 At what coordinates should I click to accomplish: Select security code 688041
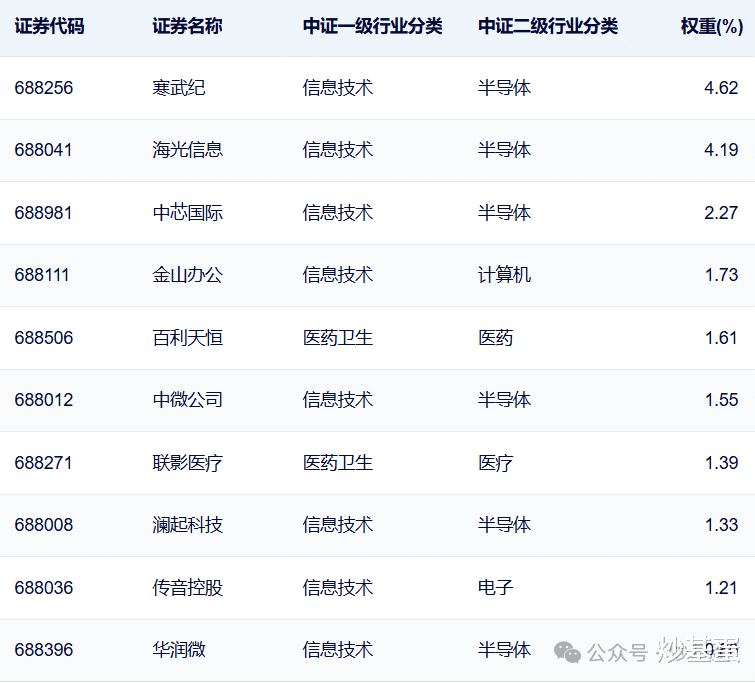coord(43,150)
